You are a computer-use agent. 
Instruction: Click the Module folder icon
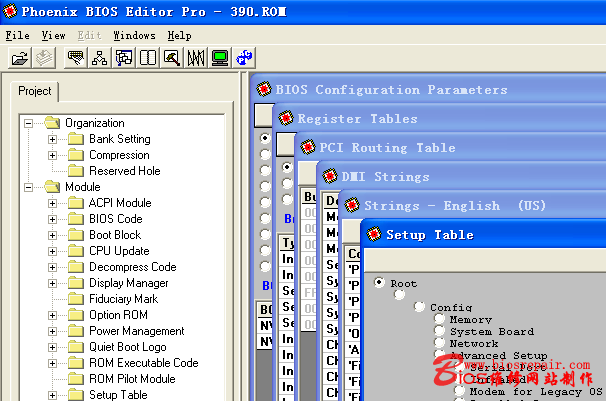[x=52, y=187]
